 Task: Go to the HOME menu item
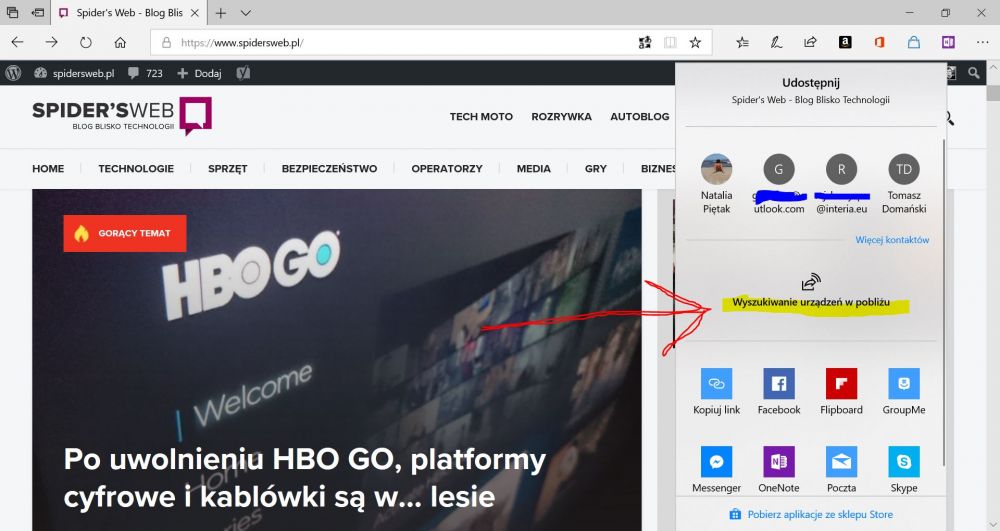(48, 168)
